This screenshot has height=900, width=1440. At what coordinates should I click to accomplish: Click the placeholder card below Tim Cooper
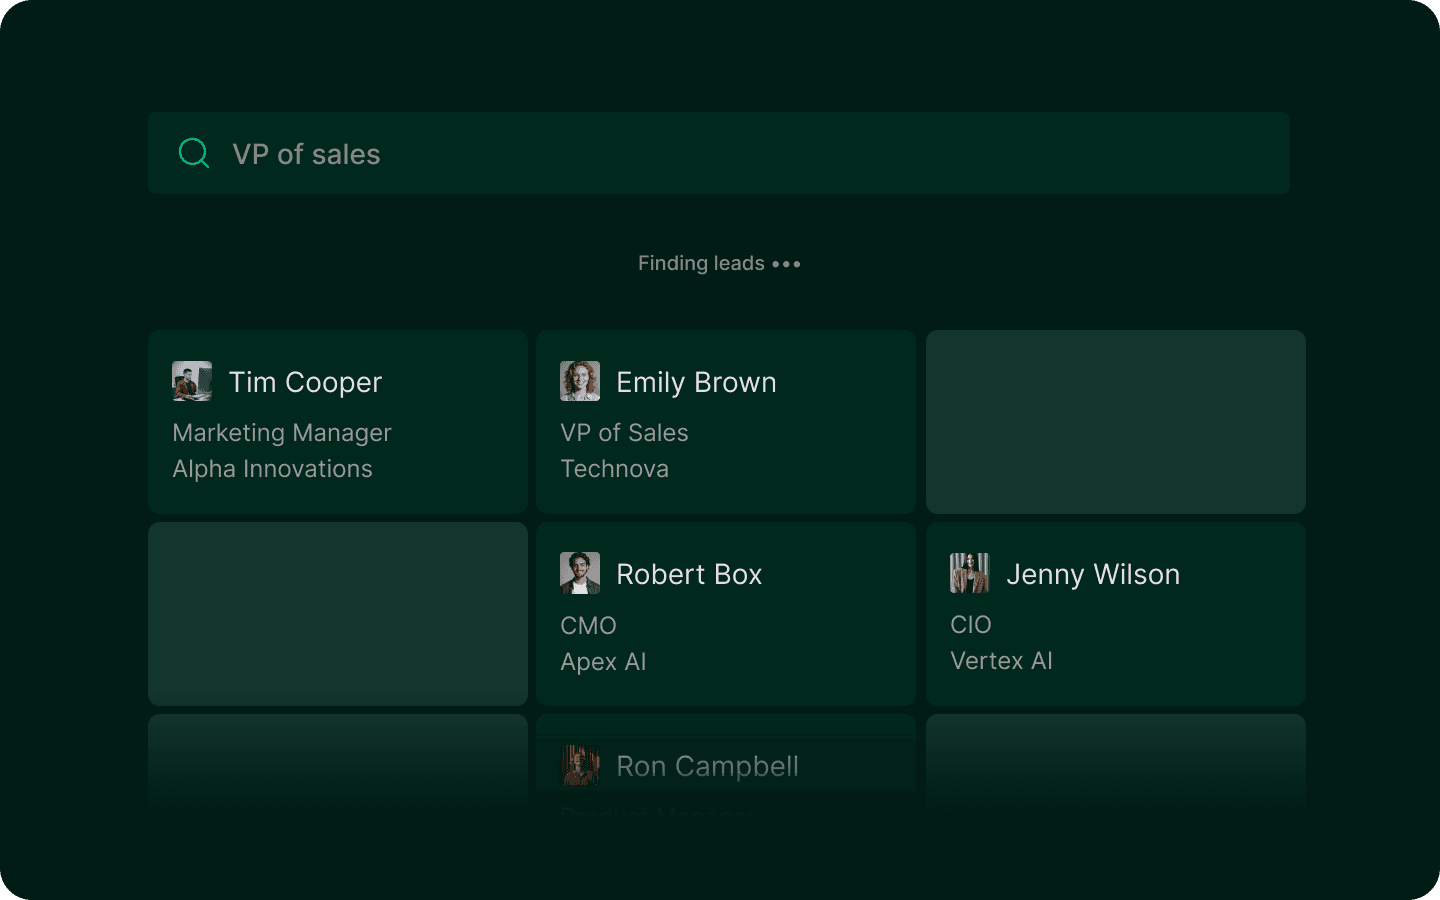tap(338, 614)
